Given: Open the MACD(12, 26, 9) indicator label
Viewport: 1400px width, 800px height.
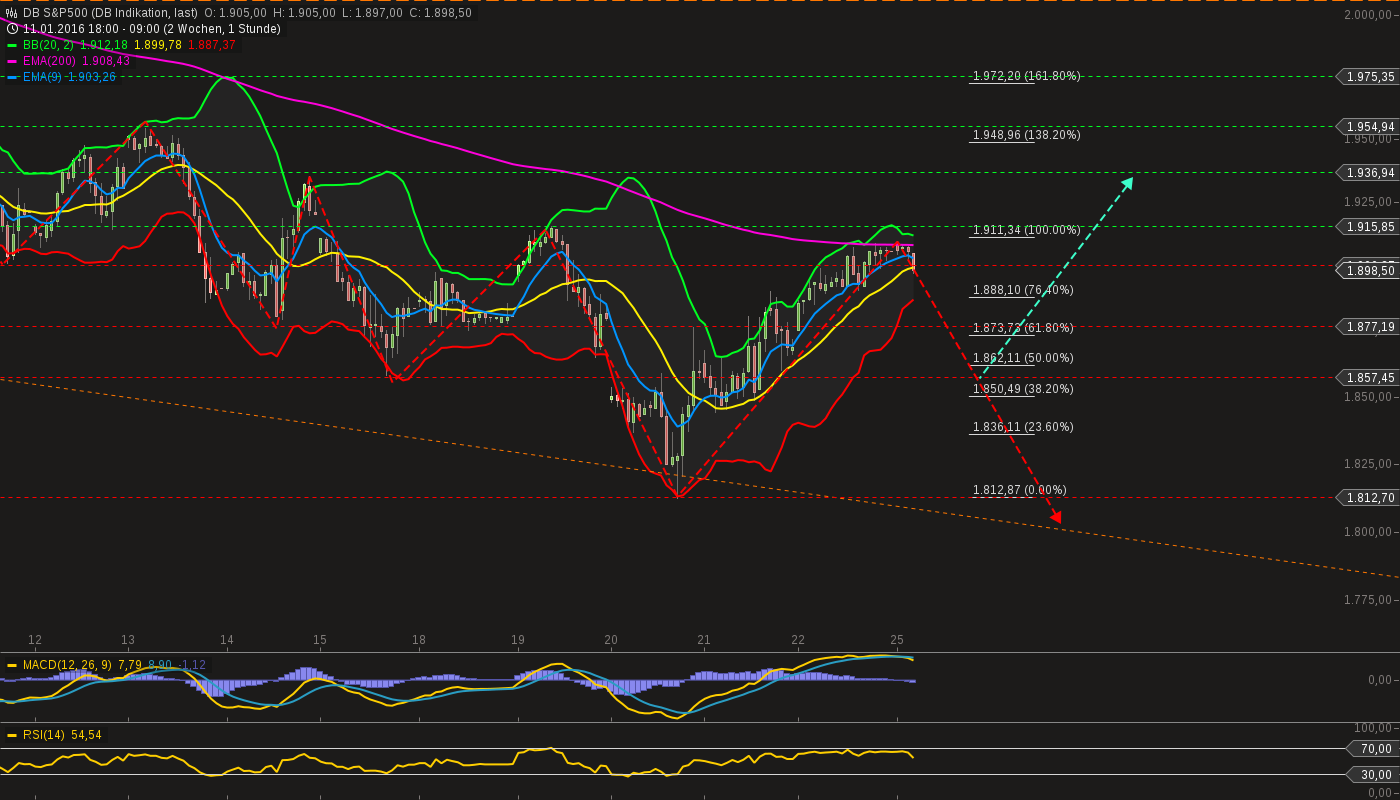Looking at the screenshot, I should click(67, 665).
